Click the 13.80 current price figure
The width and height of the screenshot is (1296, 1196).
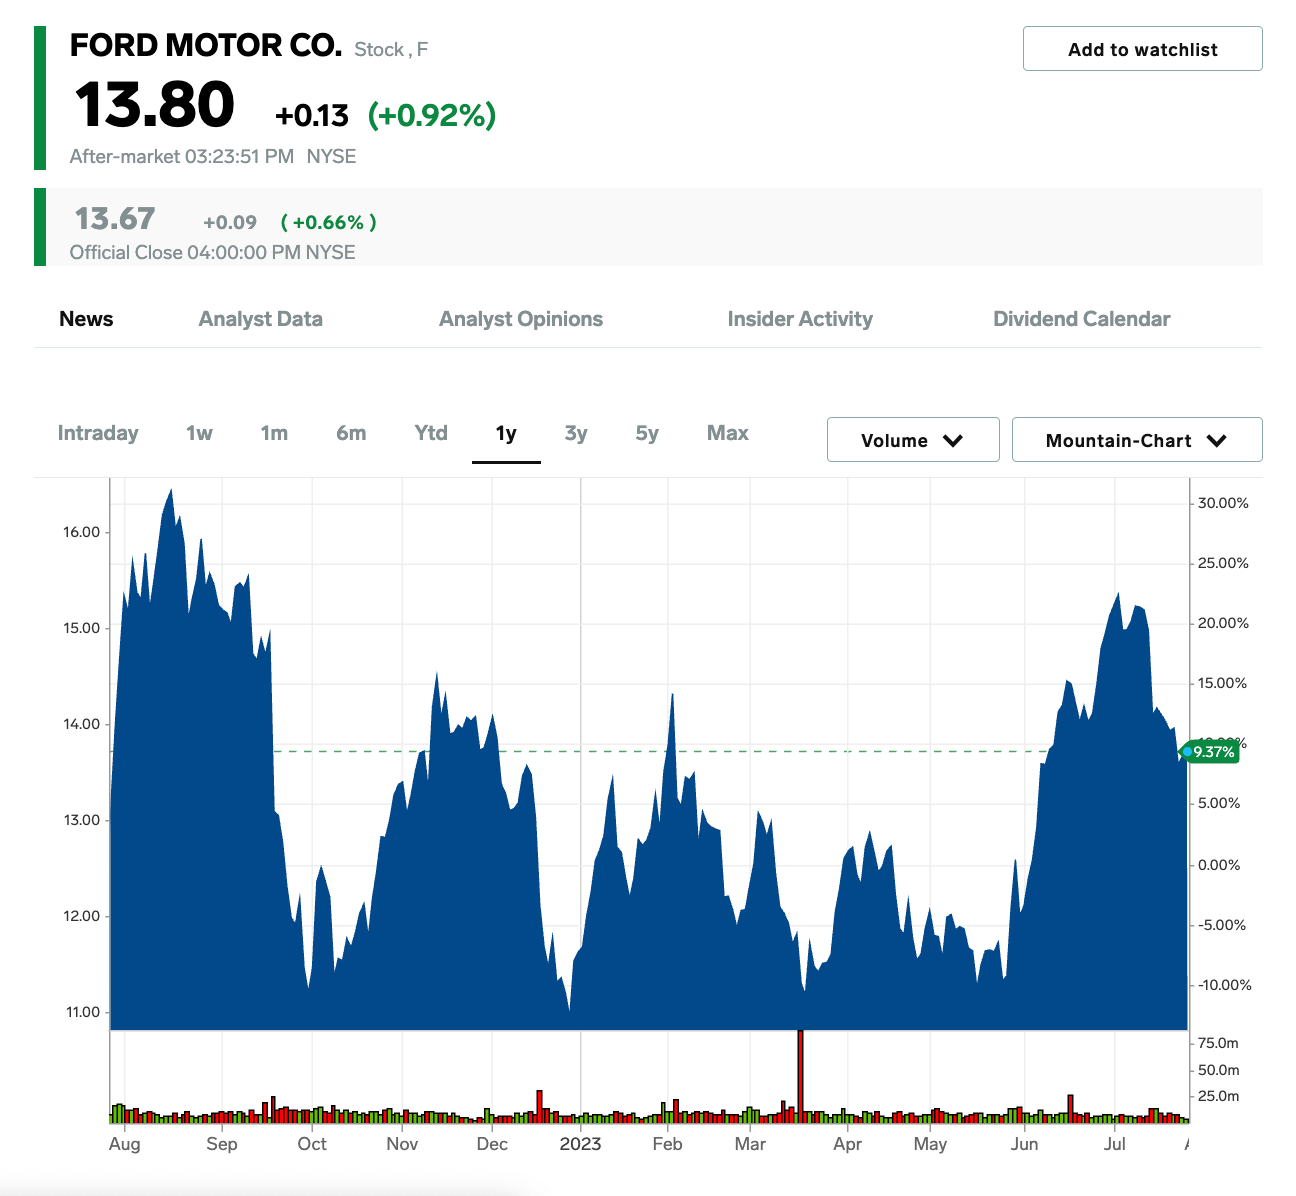(x=154, y=105)
